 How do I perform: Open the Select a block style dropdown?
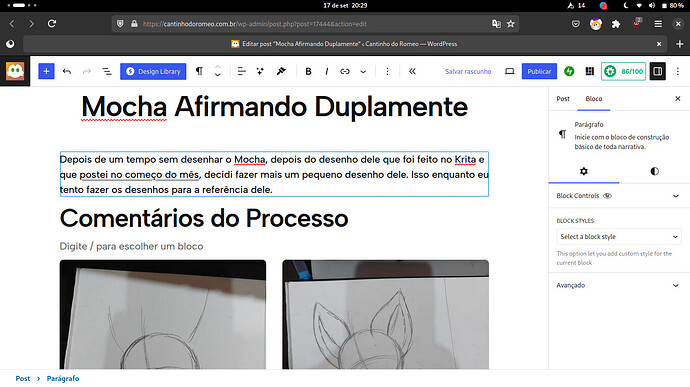[619, 237]
